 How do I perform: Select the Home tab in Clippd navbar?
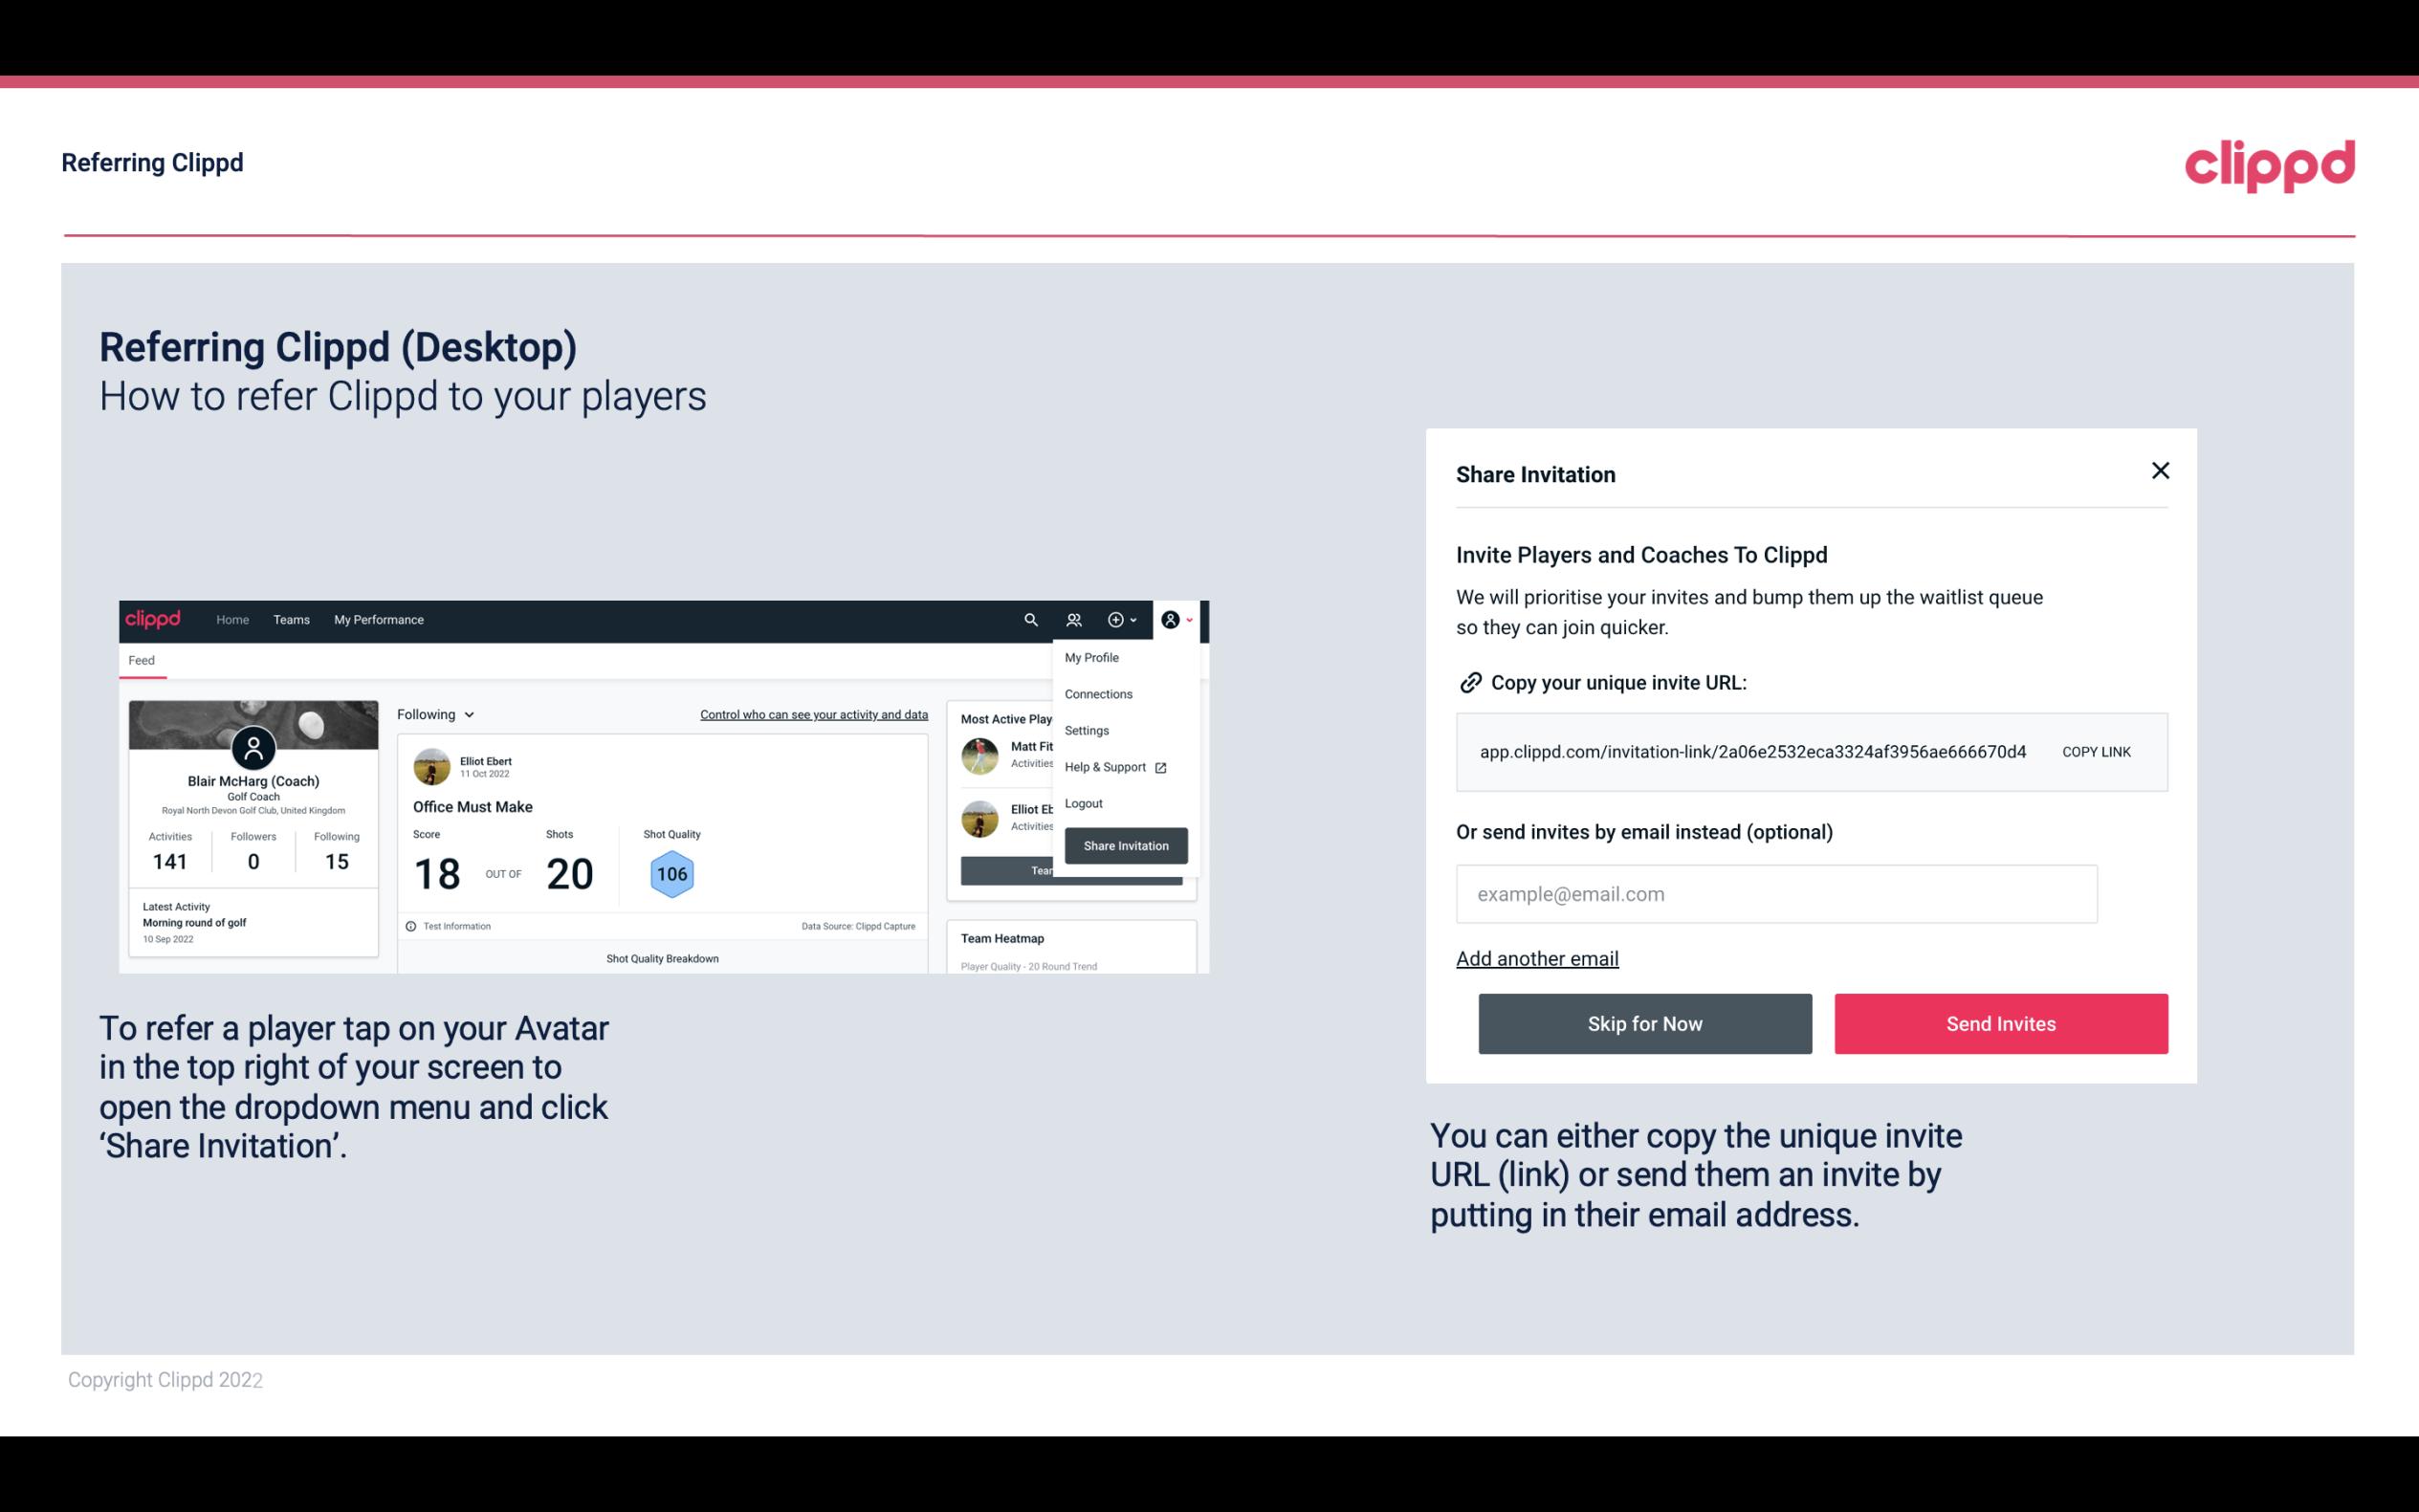click(x=231, y=619)
